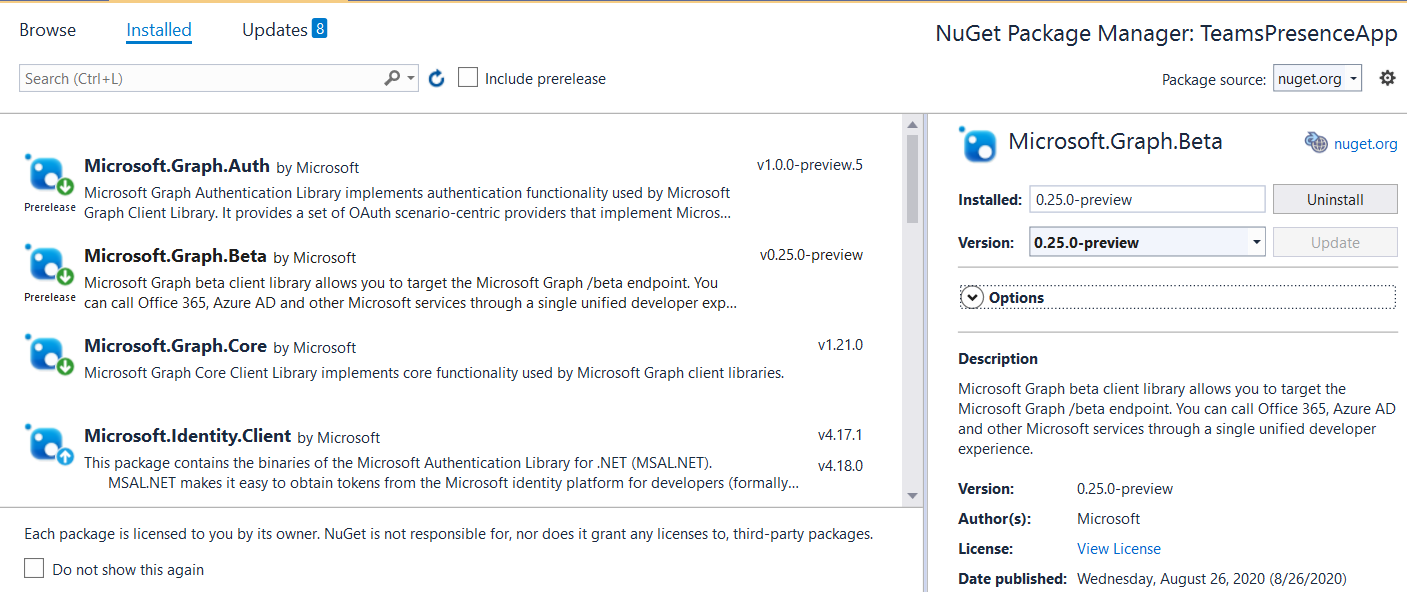The image size is (1407, 592).
Task: Click the Uninstall button
Action: pyautogui.click(x=1334, y=199)
